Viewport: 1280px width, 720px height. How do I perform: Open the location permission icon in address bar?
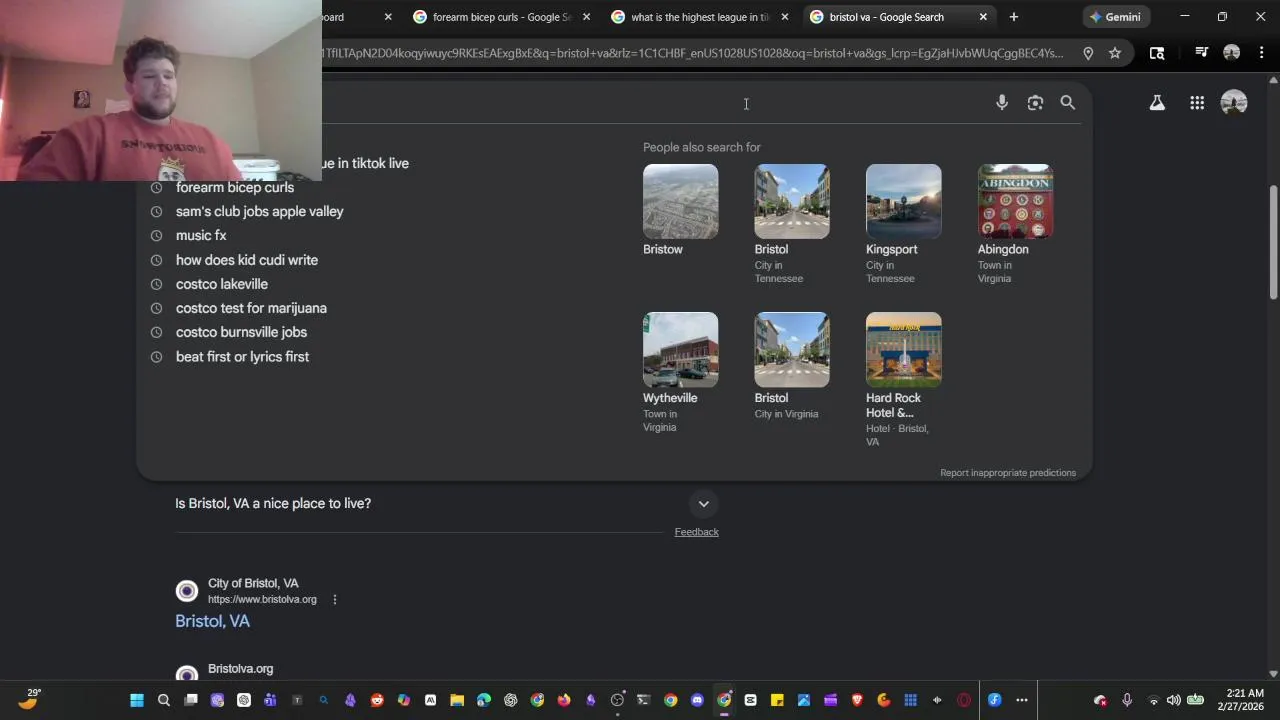pyautogui.click(x=1088, y=53)
